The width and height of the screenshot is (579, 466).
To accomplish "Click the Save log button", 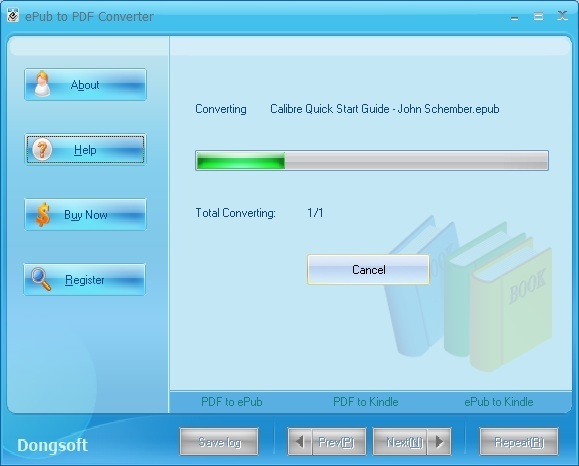I will click(219, 442).
